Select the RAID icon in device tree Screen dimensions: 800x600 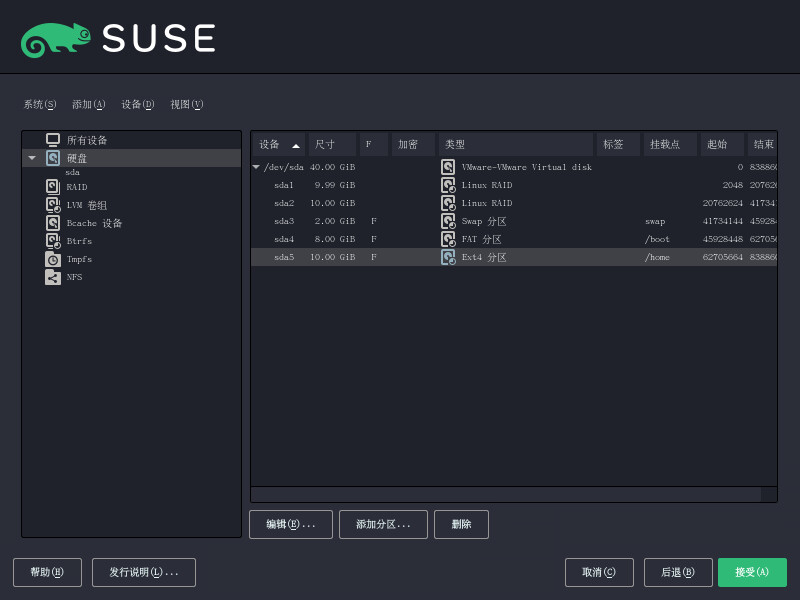[53, 186]
